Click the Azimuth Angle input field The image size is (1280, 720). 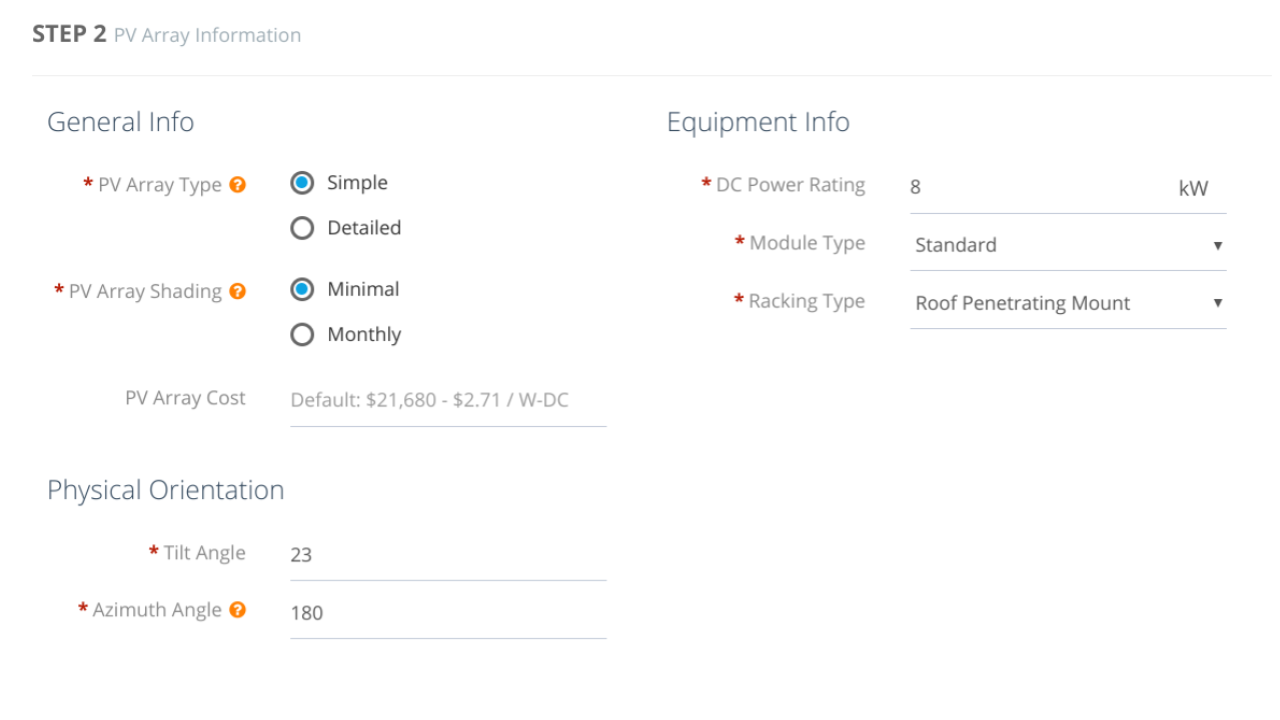(x=448, y=613)
